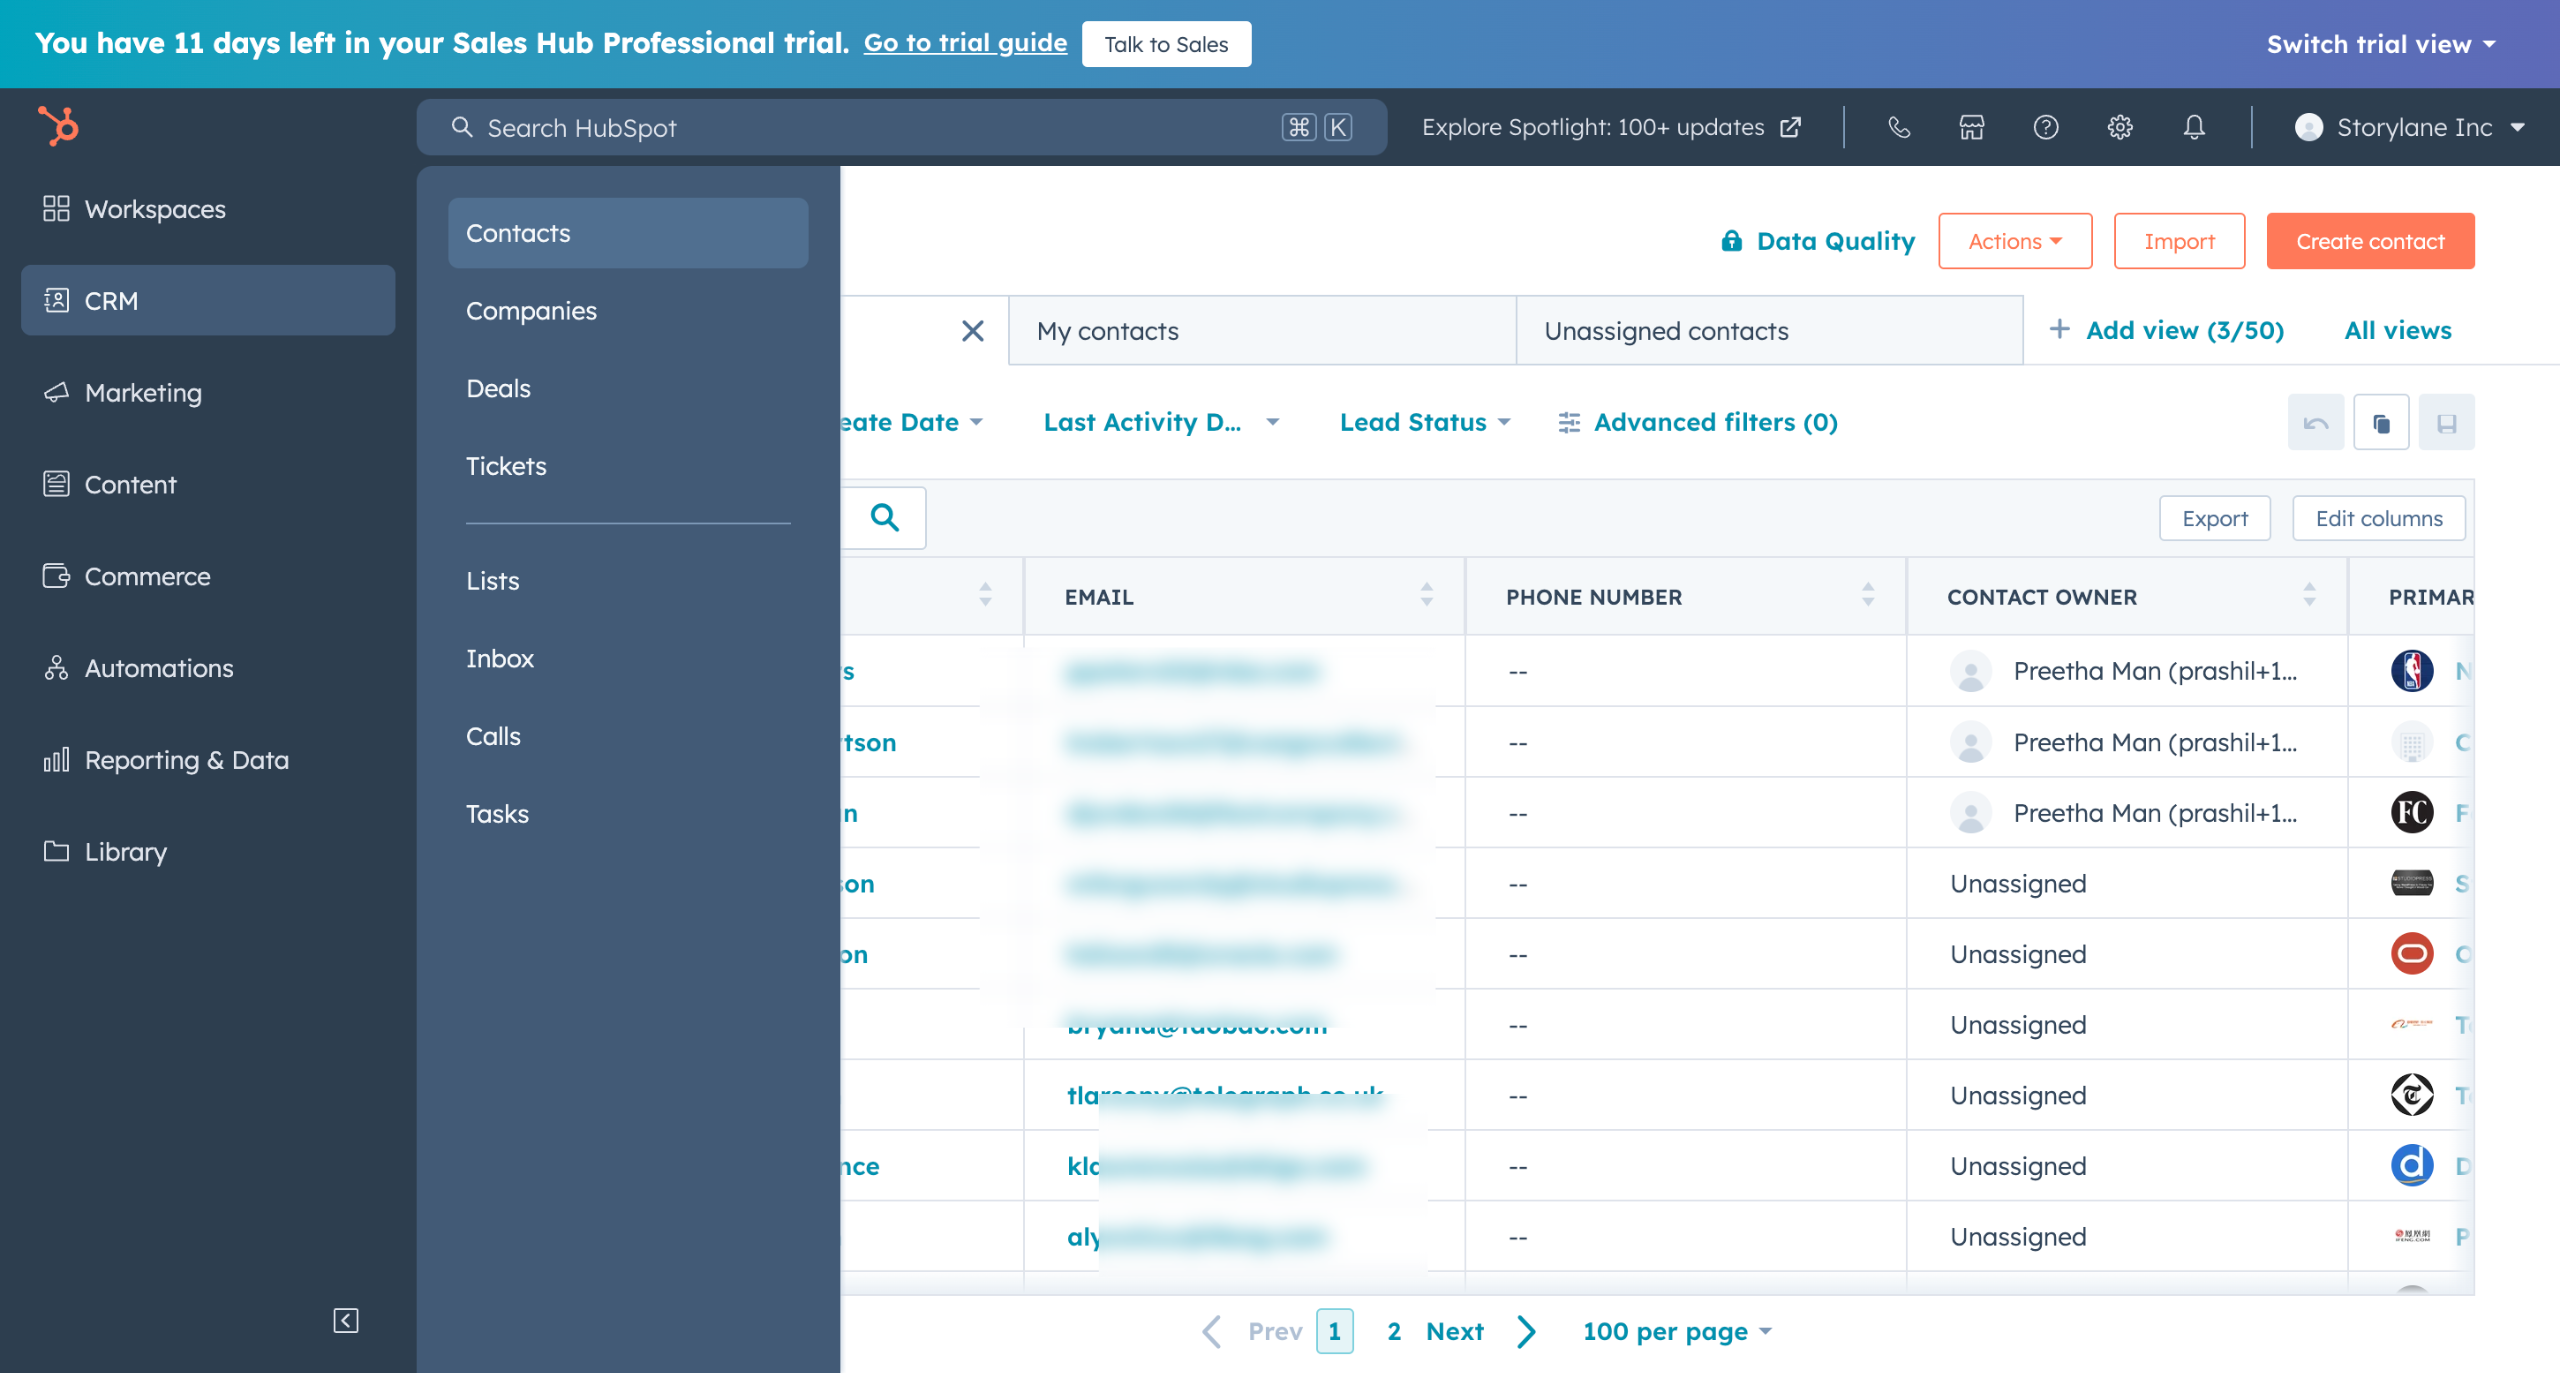The width and height of the screenshot is (2560, 1373).
Task: Sort by the Phone Number column arrows
Action: tap(1868, 596)
